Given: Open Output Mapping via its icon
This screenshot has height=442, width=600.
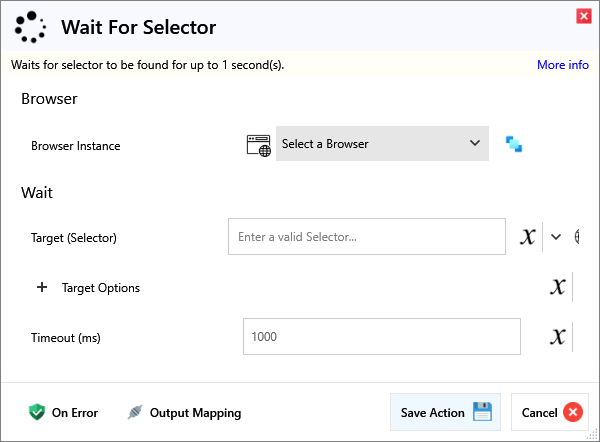Looking at the screenshot, I should click(x=135, y=412).
